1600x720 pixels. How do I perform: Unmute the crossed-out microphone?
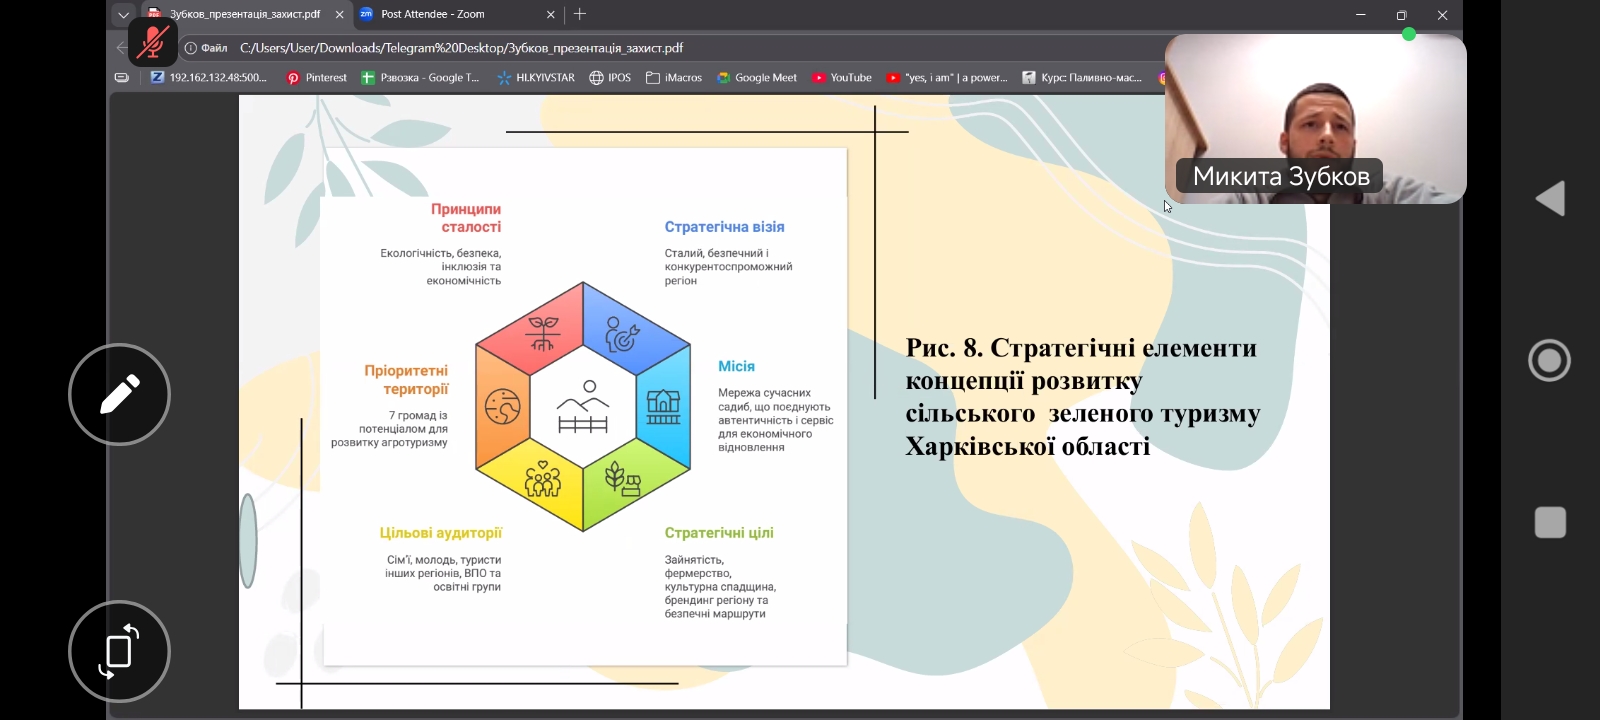[x=153, y=43]
